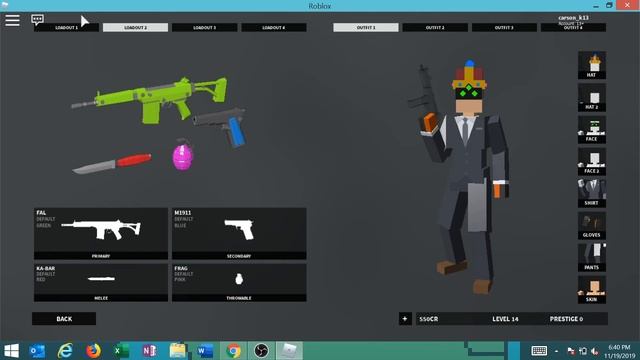This screenshot has width=640, height=360.
Task: Open the Face slot icon
Action: (591, 129)
